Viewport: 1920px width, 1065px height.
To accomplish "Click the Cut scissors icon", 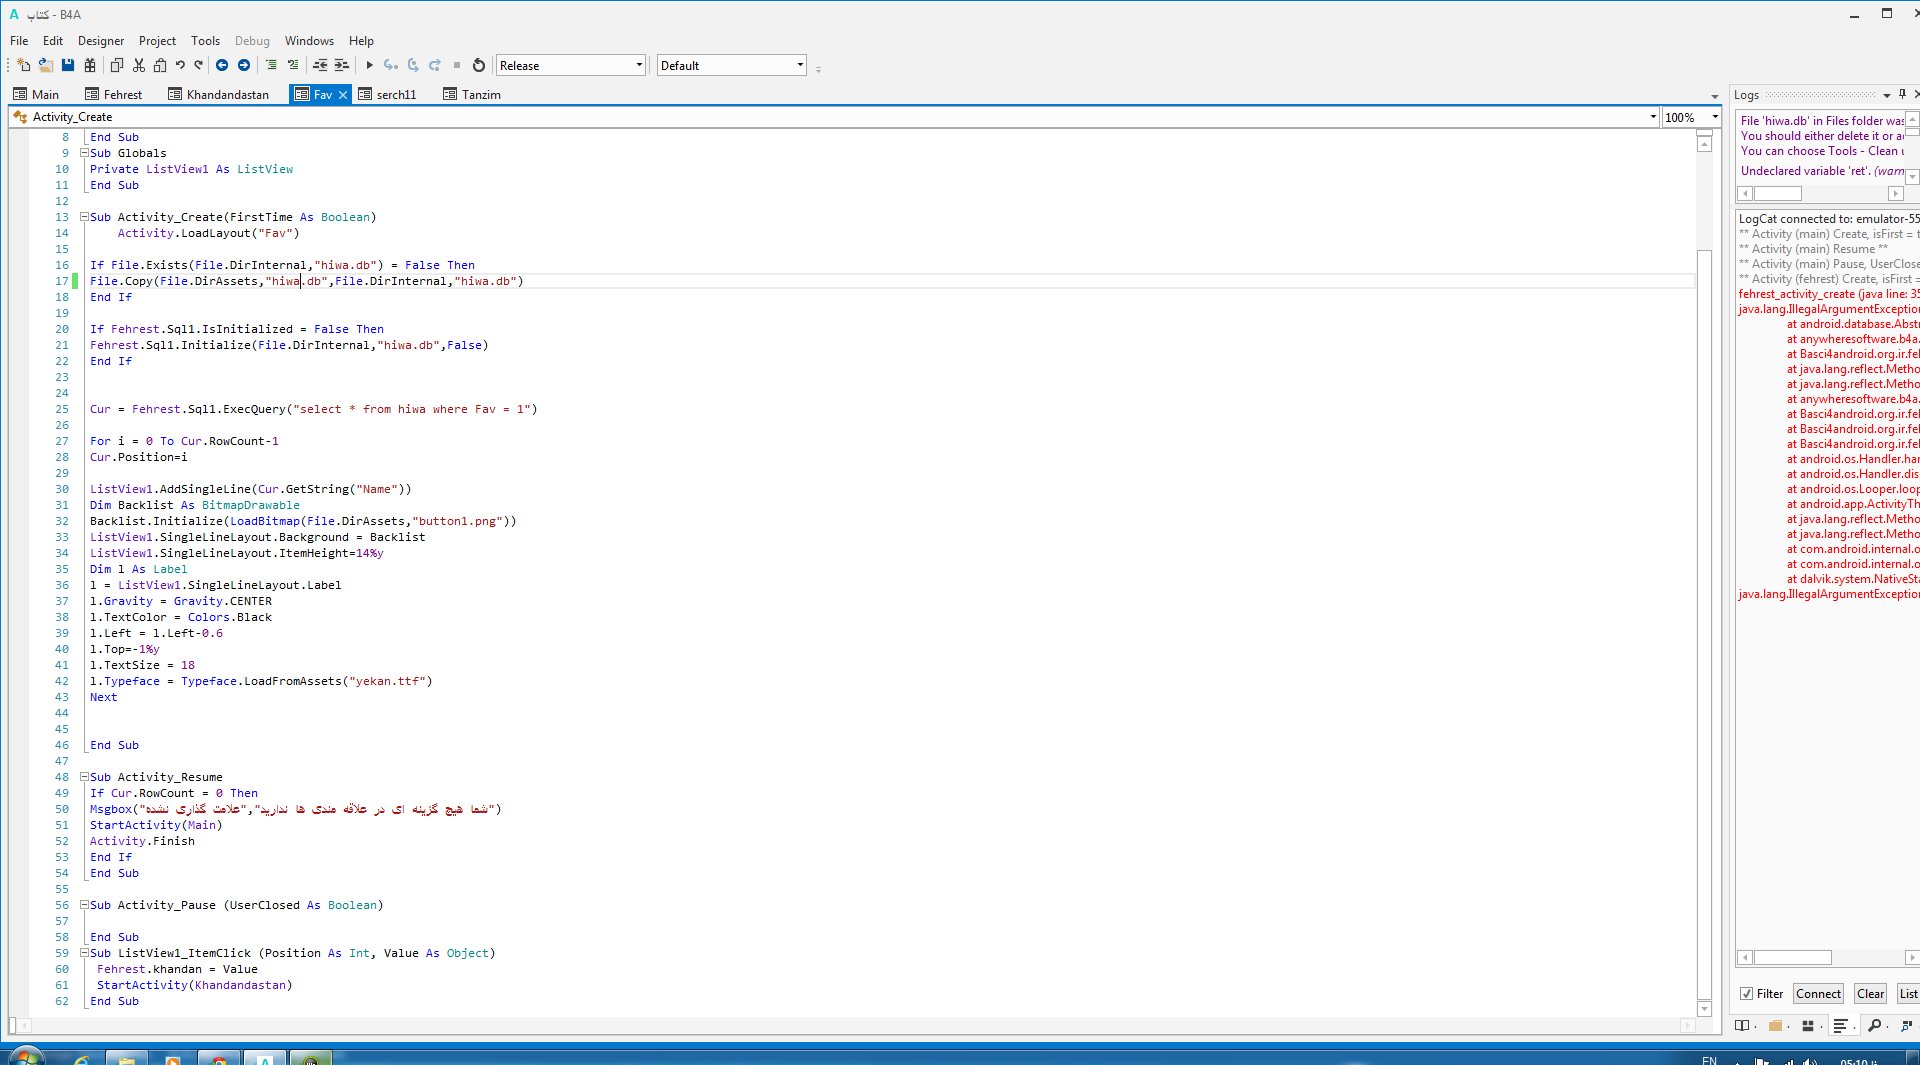I will [x=139, y=65].
